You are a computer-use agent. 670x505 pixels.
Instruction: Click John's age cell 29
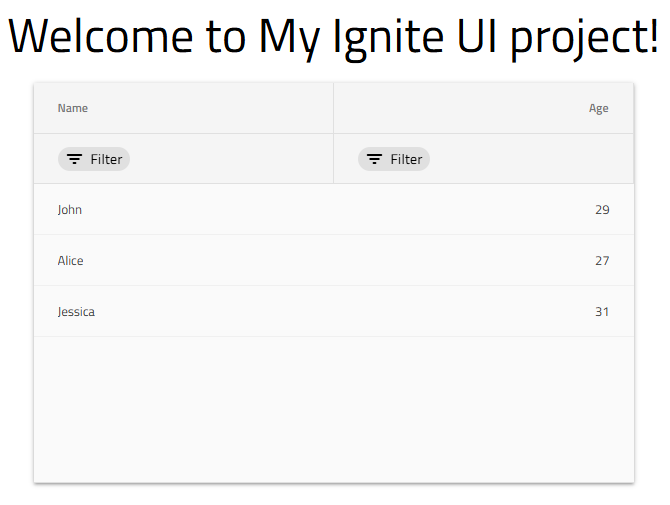601,210
